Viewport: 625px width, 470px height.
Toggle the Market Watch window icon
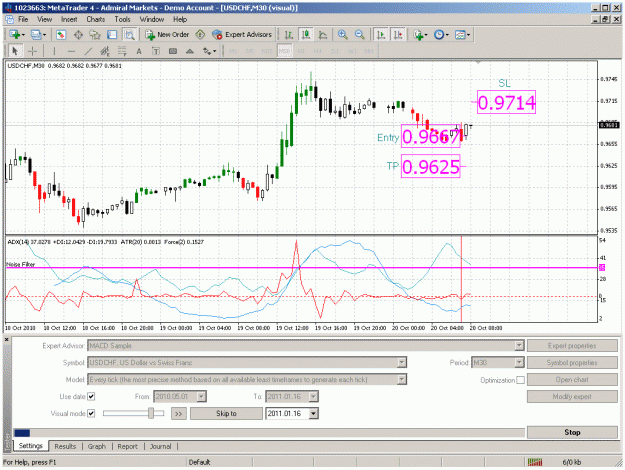point(61,35)
